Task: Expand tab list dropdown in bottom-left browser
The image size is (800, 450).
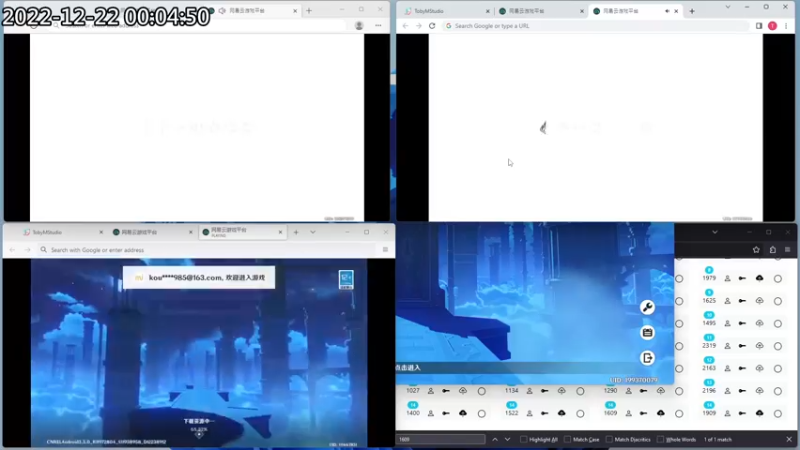Action: click(313, 232)
